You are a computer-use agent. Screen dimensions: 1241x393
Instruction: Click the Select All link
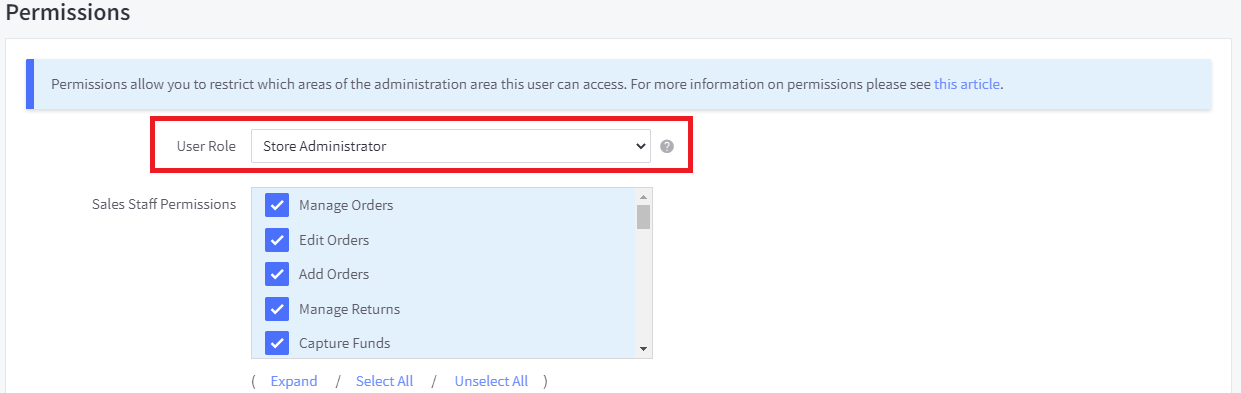(384, 381)
